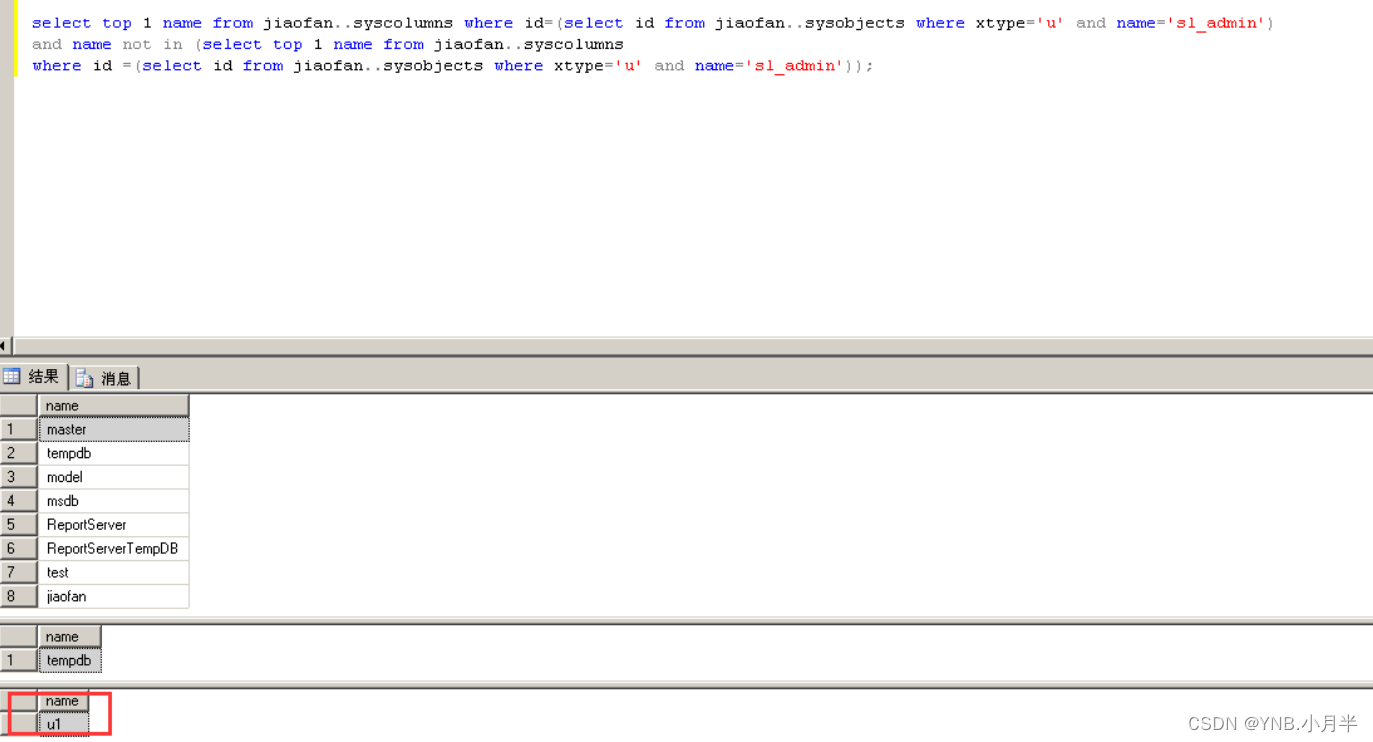Select the 'tempdb' cell in row 2
The width and height of the screenshot is (1373, 742).
click(x=113, y=453)
